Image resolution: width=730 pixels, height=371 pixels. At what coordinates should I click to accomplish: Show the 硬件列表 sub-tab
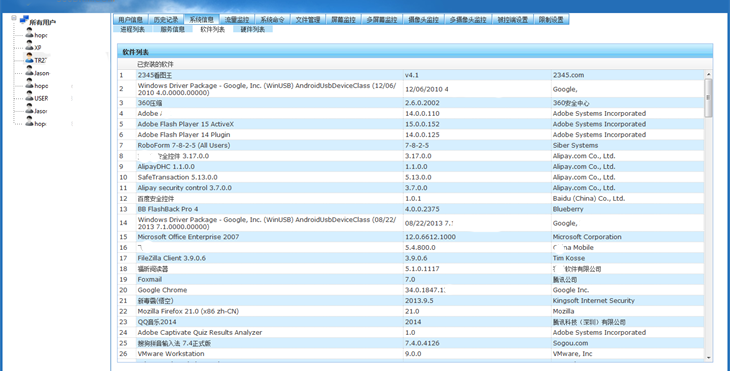tap(253, 29)
